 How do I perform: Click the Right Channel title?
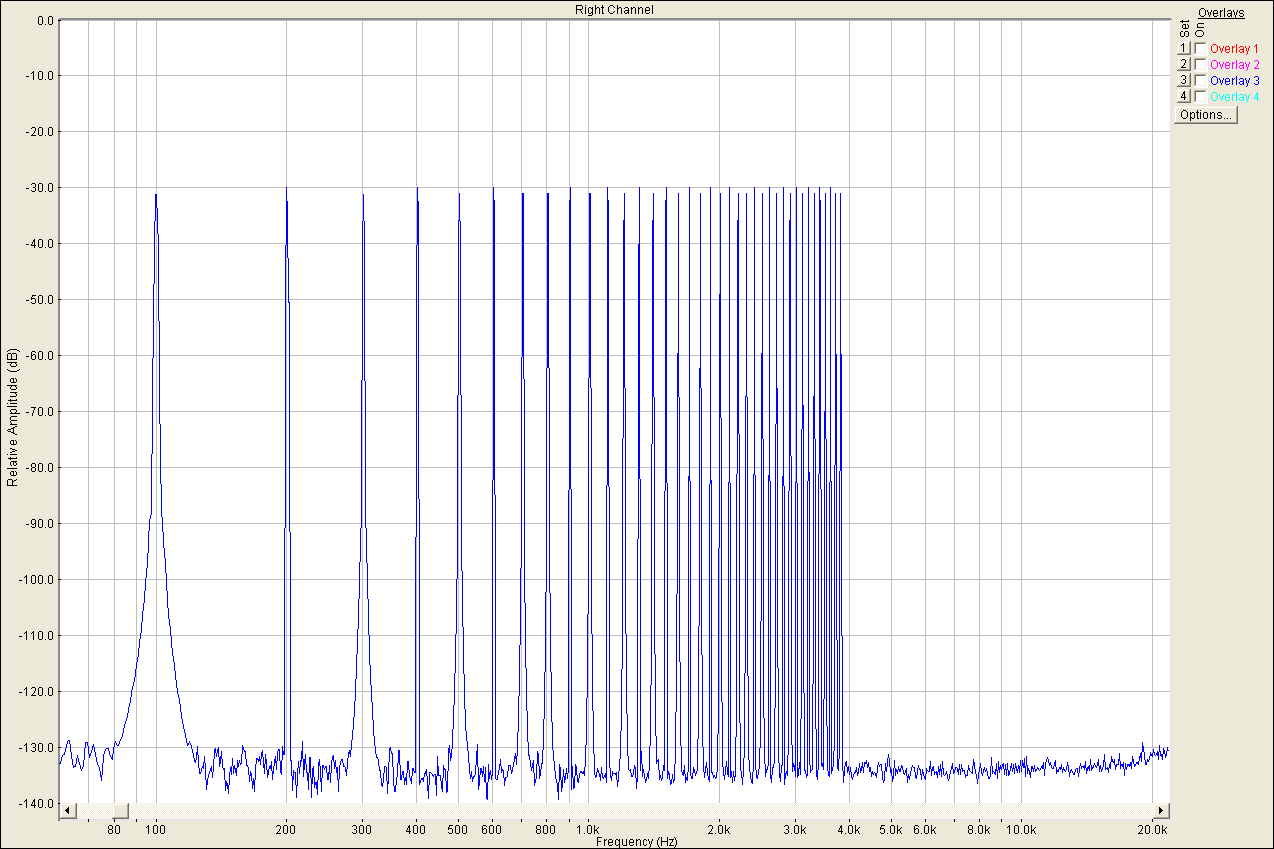[x=614, y=9]
